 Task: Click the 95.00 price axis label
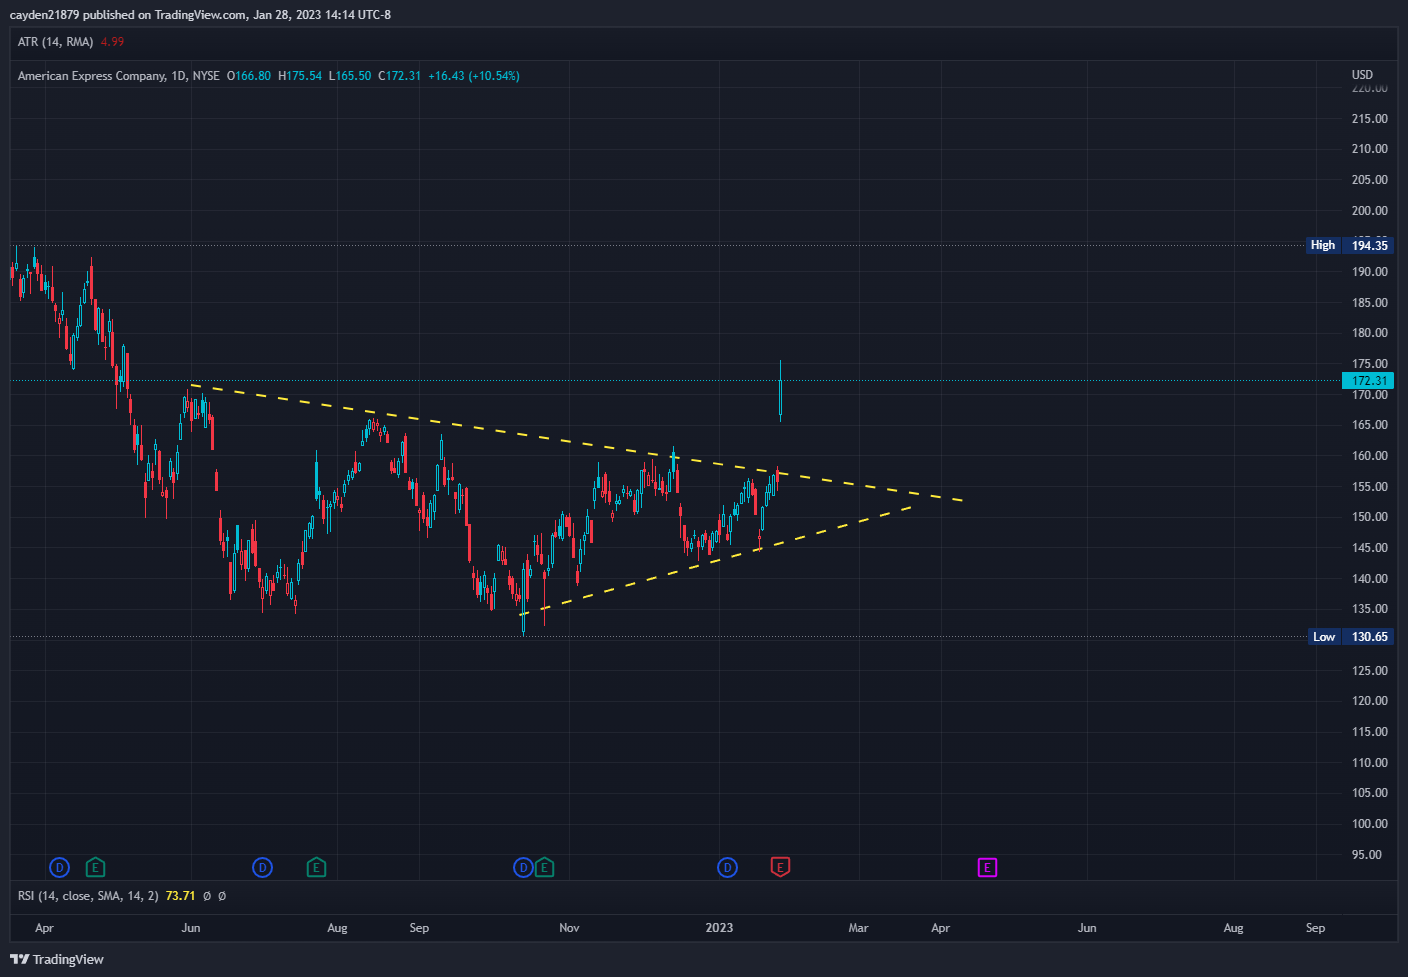(1366, 855)
